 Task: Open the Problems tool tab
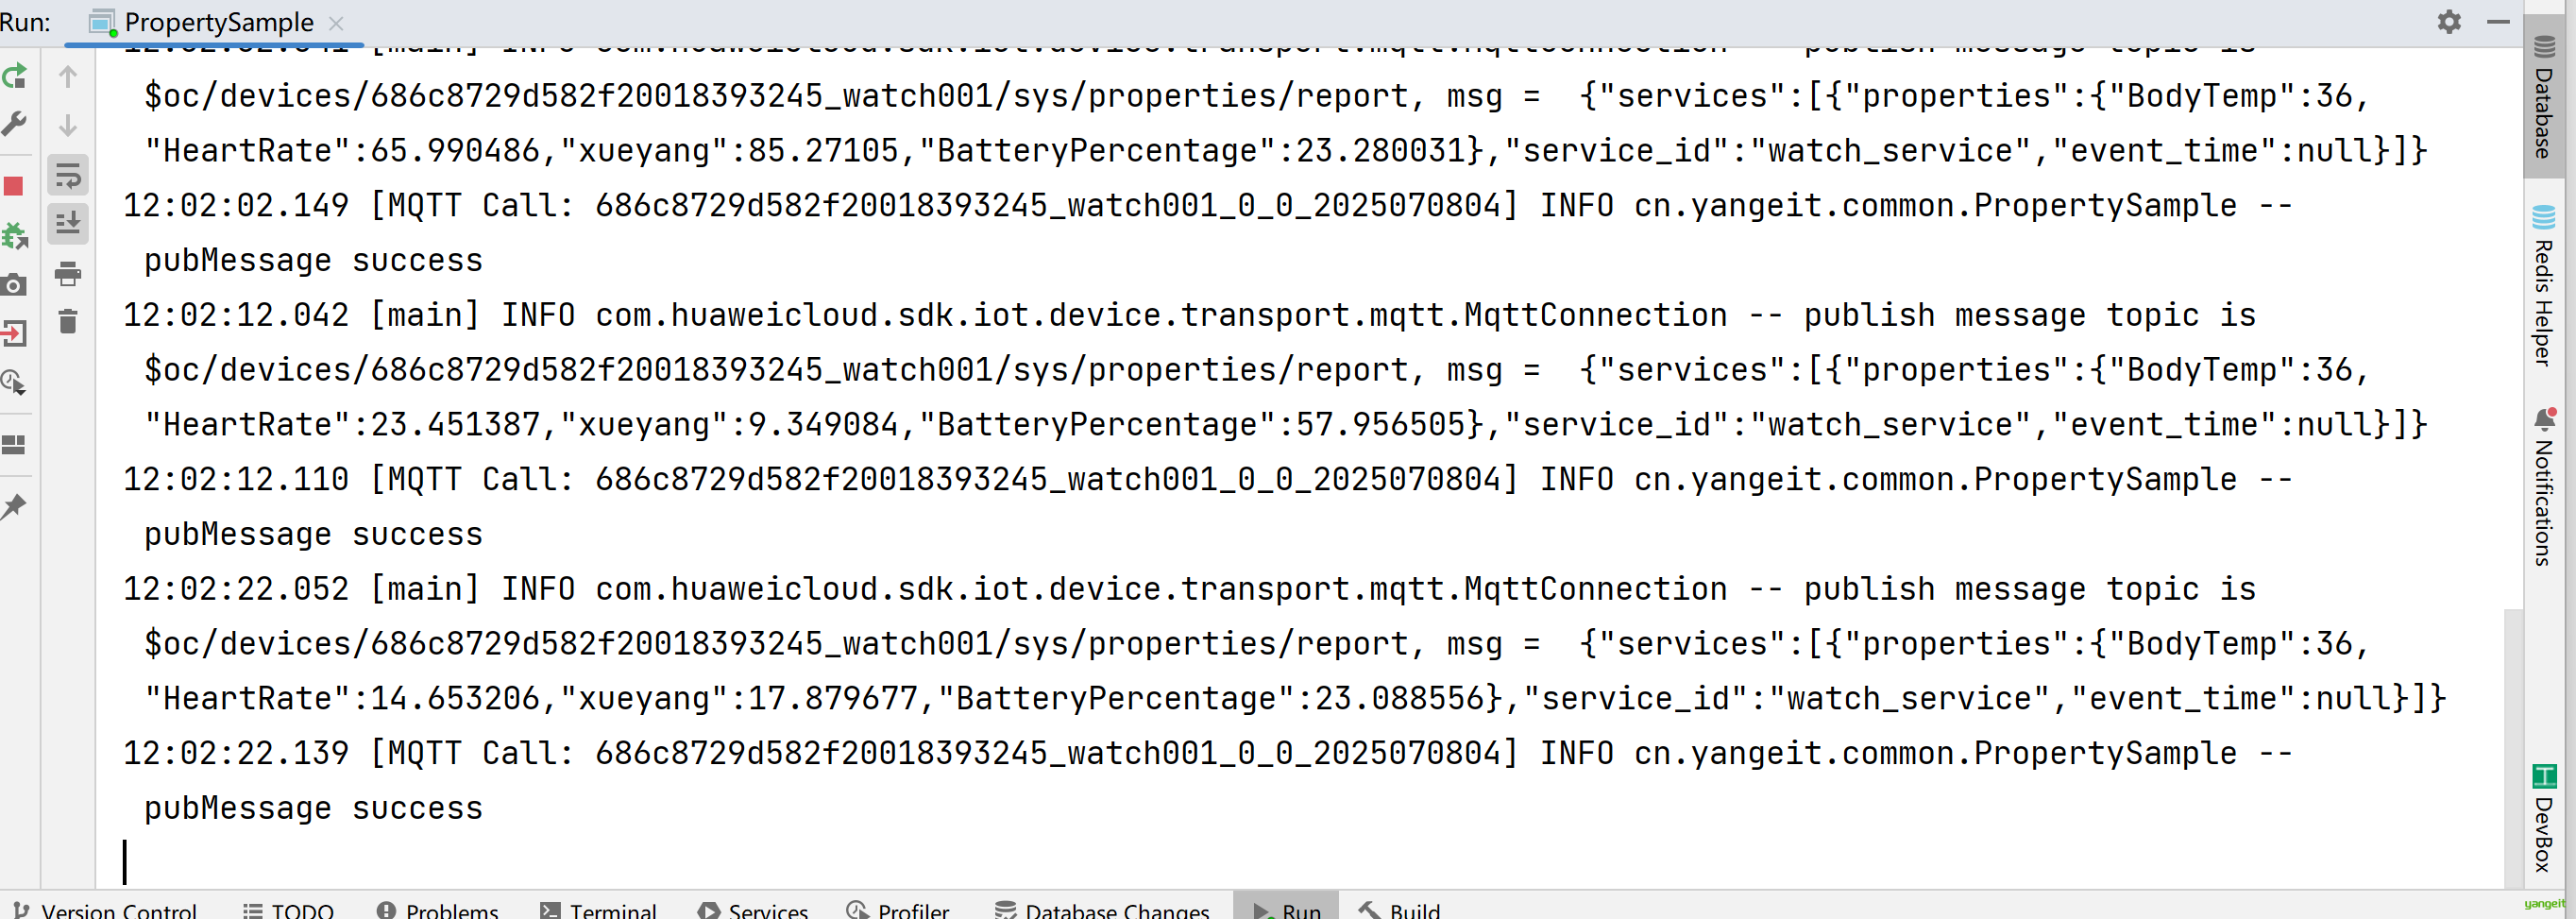pos(437,909)
